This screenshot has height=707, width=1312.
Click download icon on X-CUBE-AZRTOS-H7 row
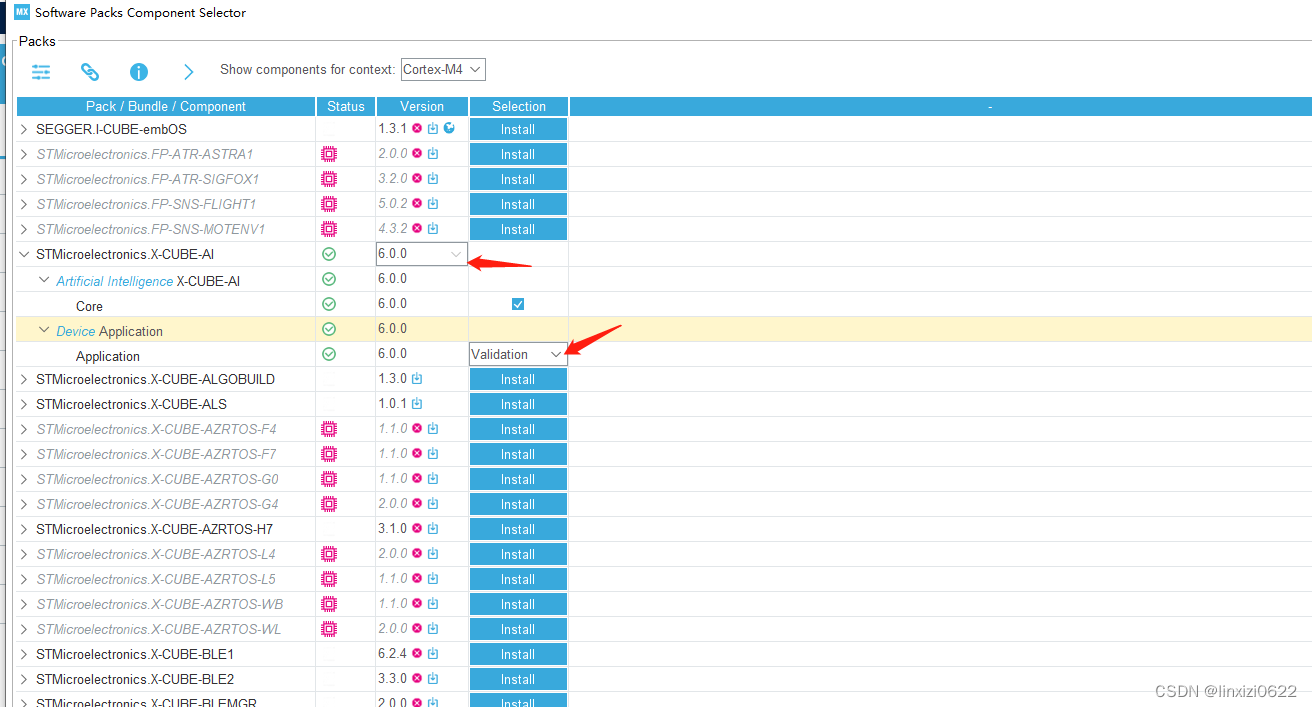[433, 529]
